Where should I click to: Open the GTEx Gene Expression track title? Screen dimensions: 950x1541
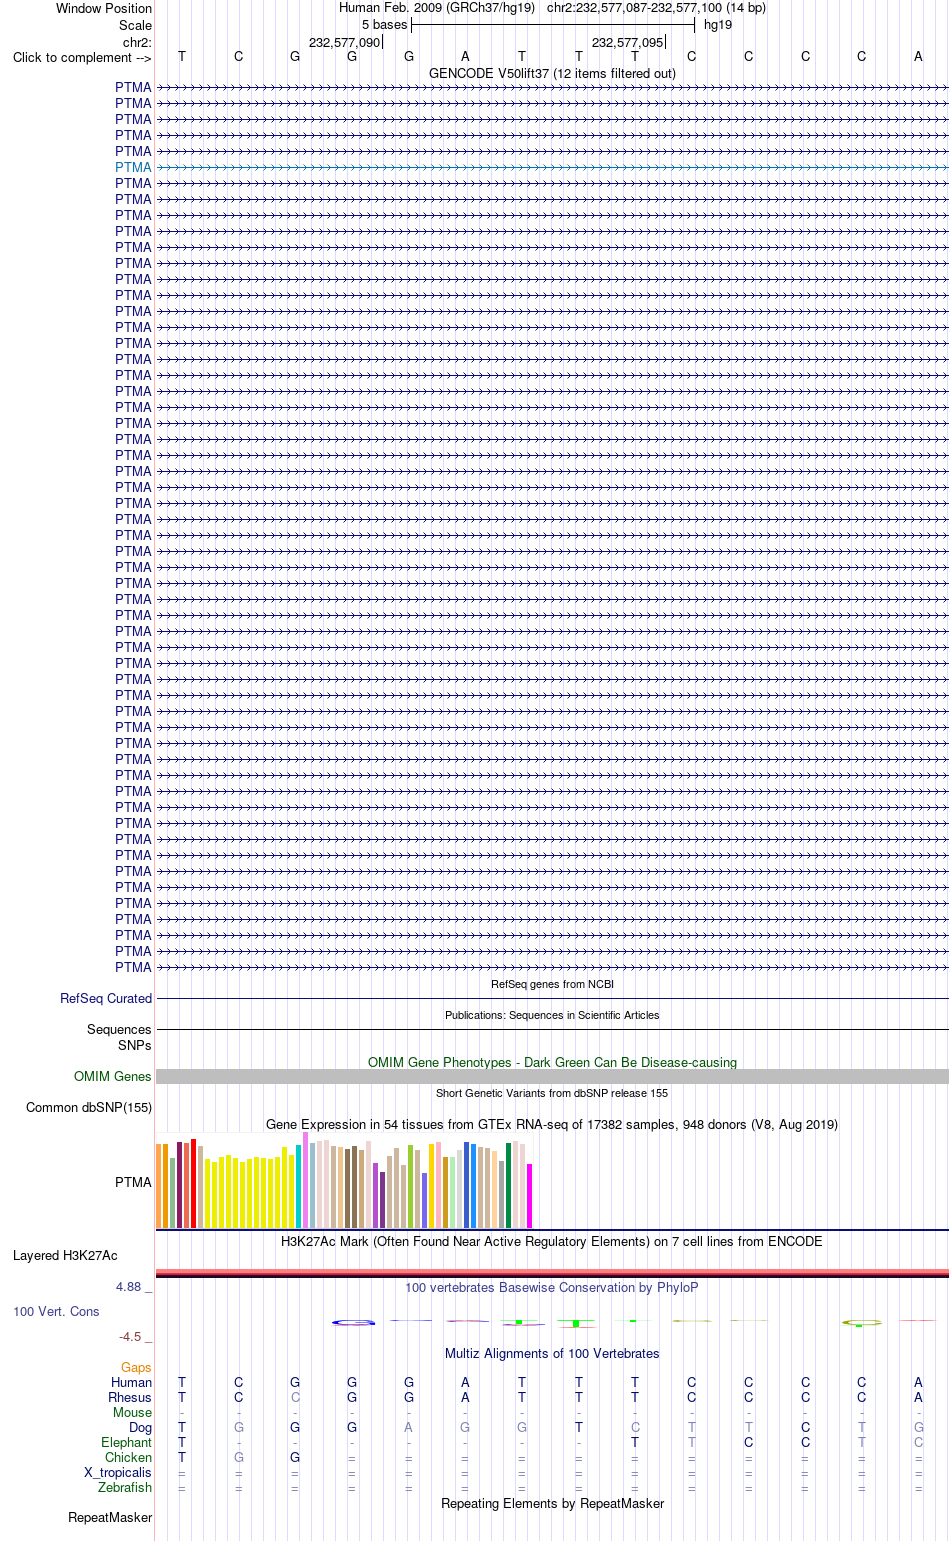(552, 1124)
